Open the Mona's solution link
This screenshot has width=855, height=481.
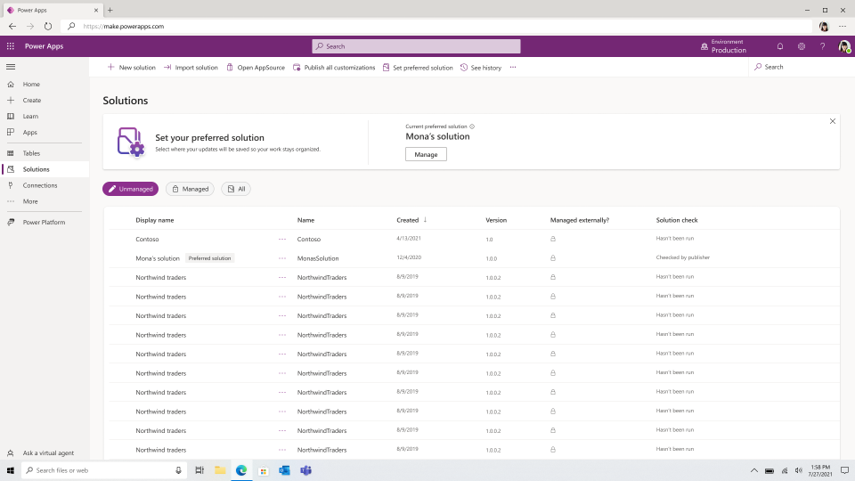pos(158,258)
